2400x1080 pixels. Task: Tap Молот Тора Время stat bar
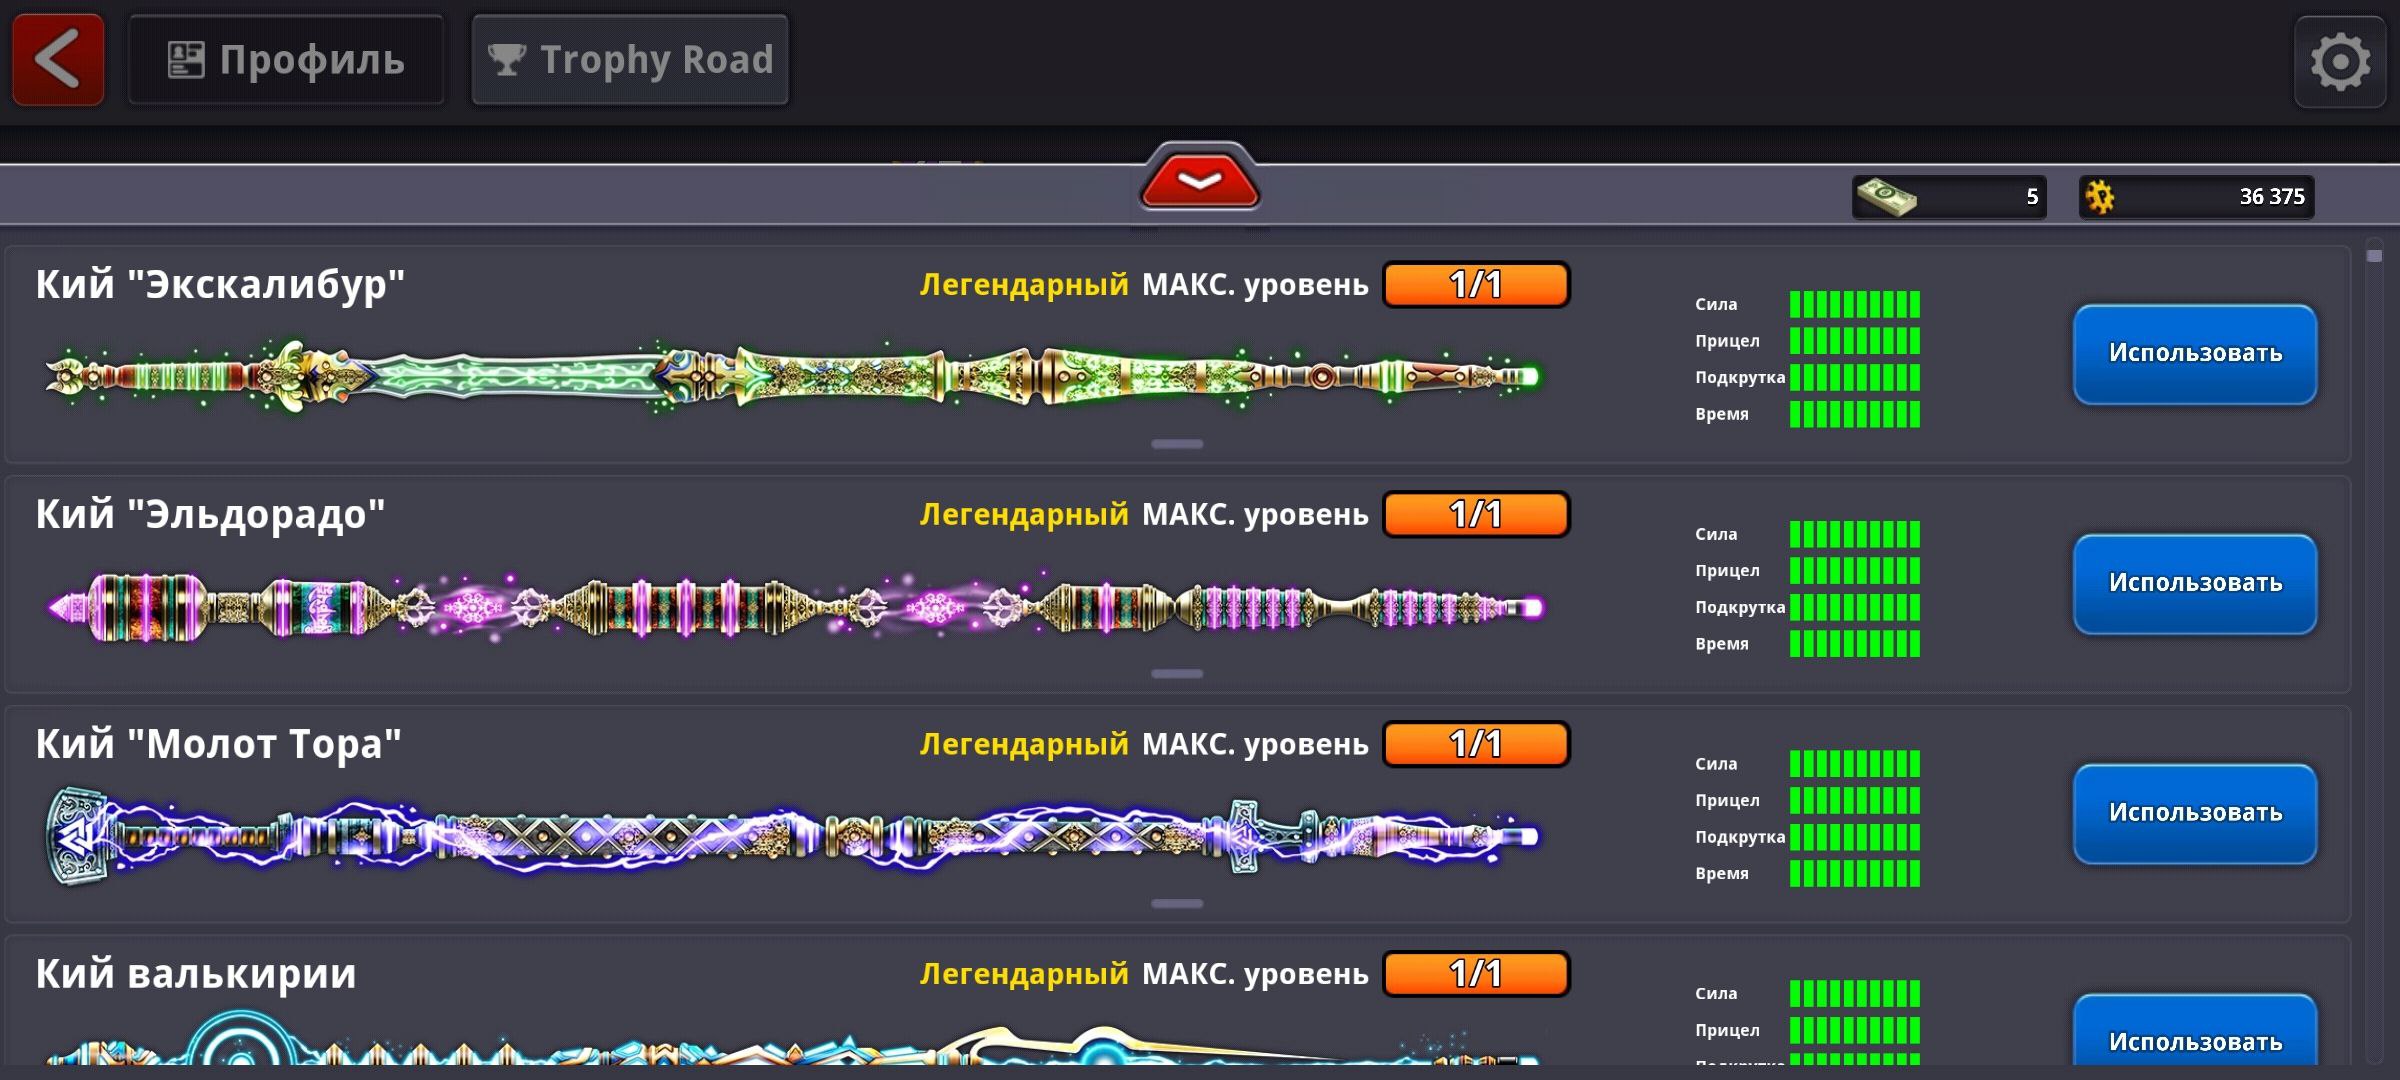[x=1855, y=874]
